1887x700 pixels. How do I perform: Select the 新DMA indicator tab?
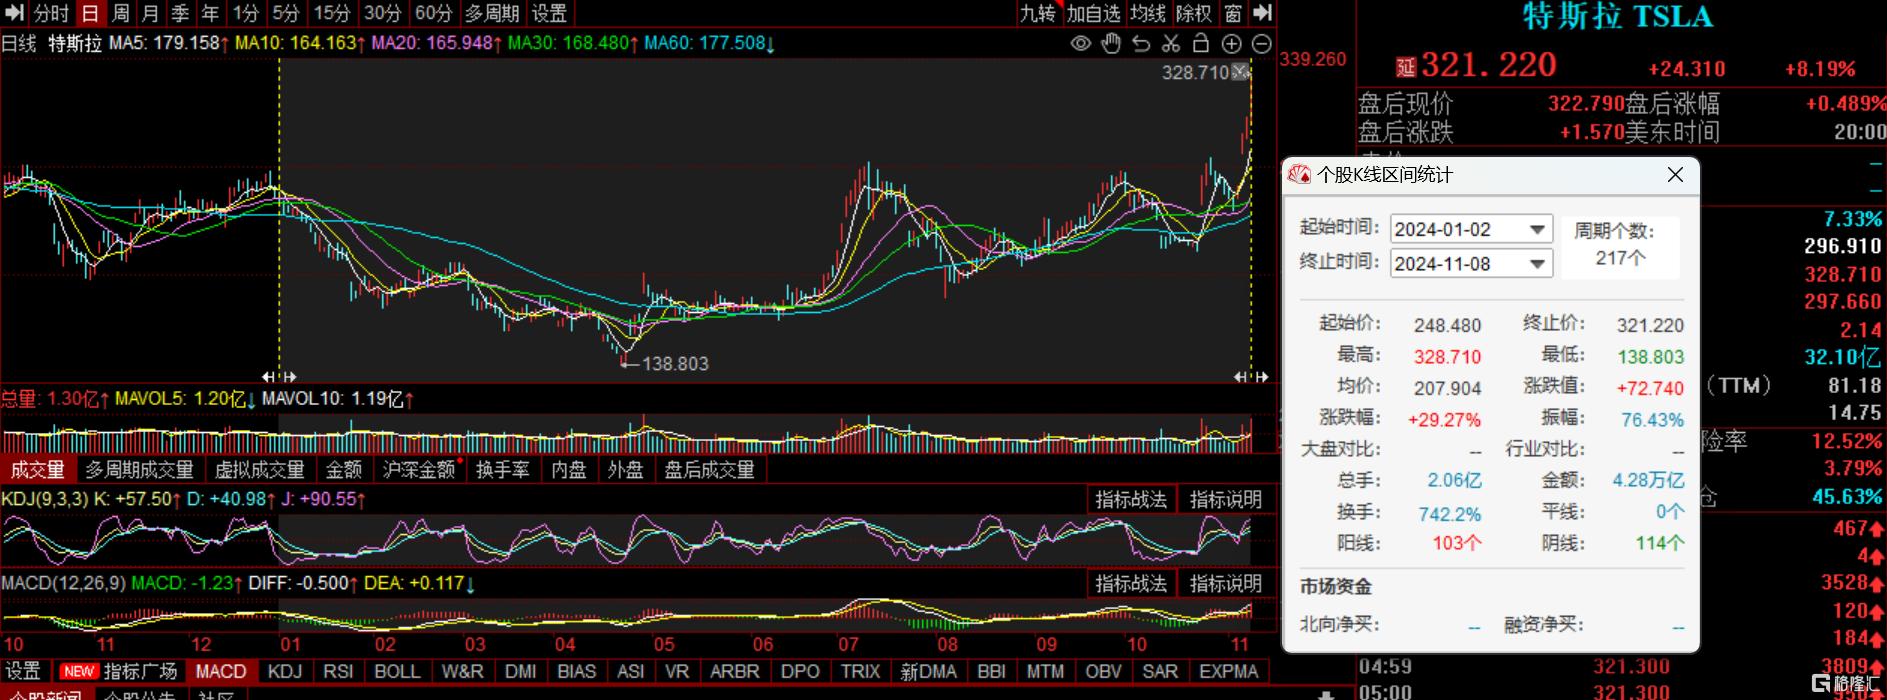(x=929, y=671)
